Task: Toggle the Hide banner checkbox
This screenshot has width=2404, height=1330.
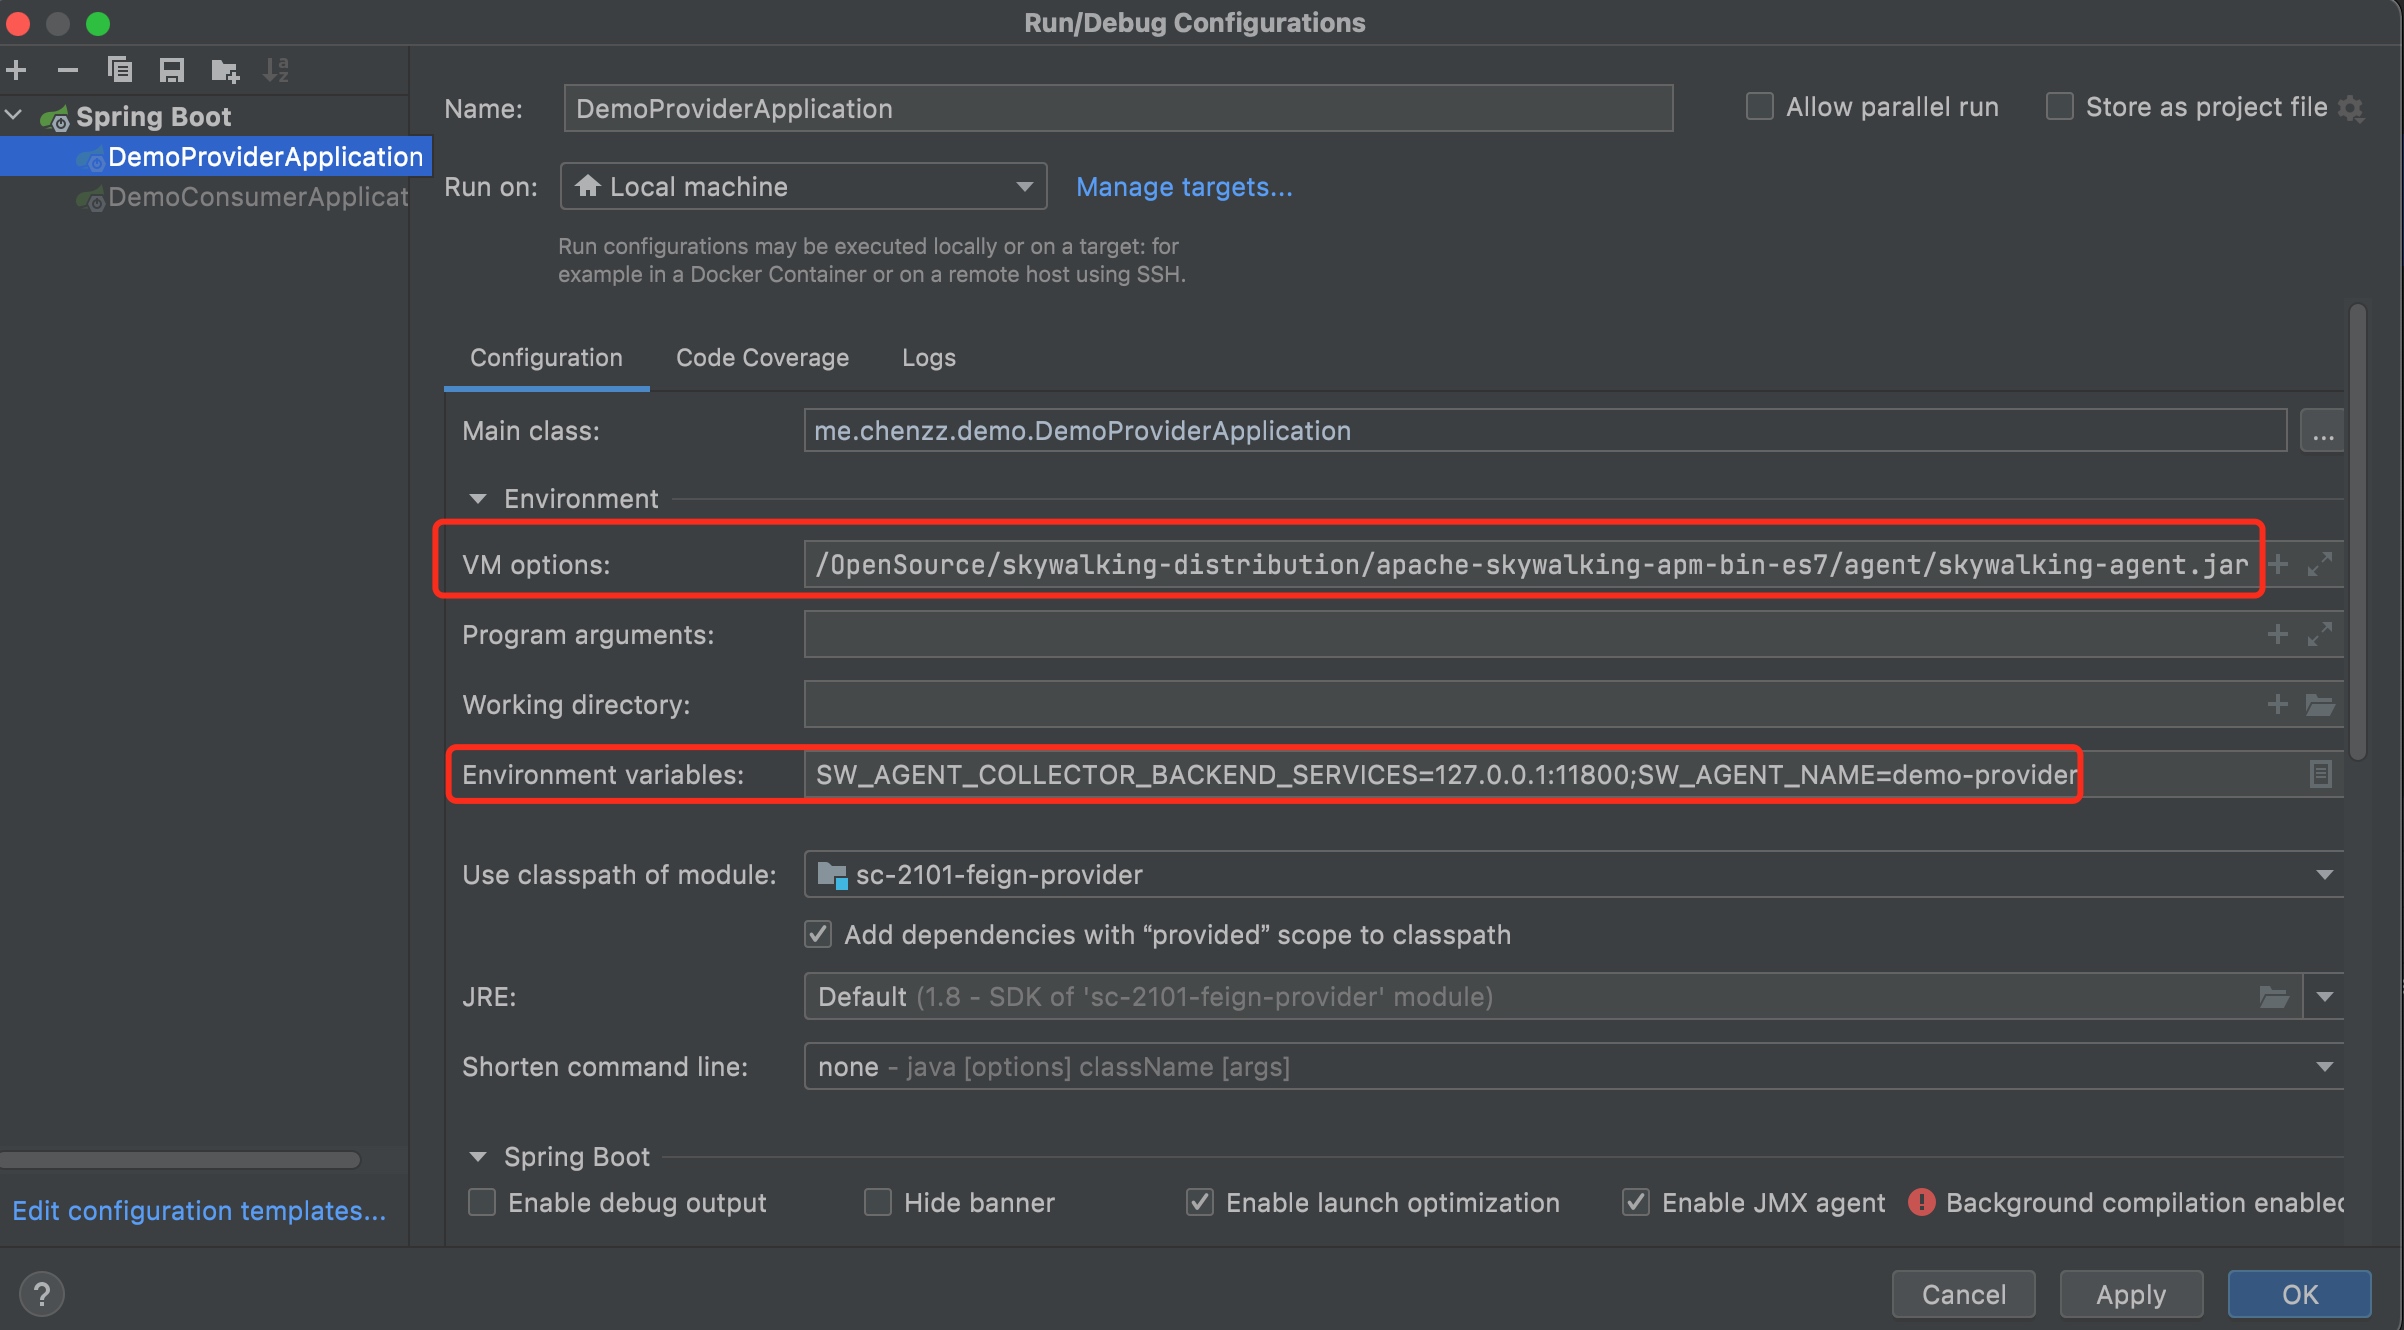Action: pyautogui.click(x=878, y=1202)
